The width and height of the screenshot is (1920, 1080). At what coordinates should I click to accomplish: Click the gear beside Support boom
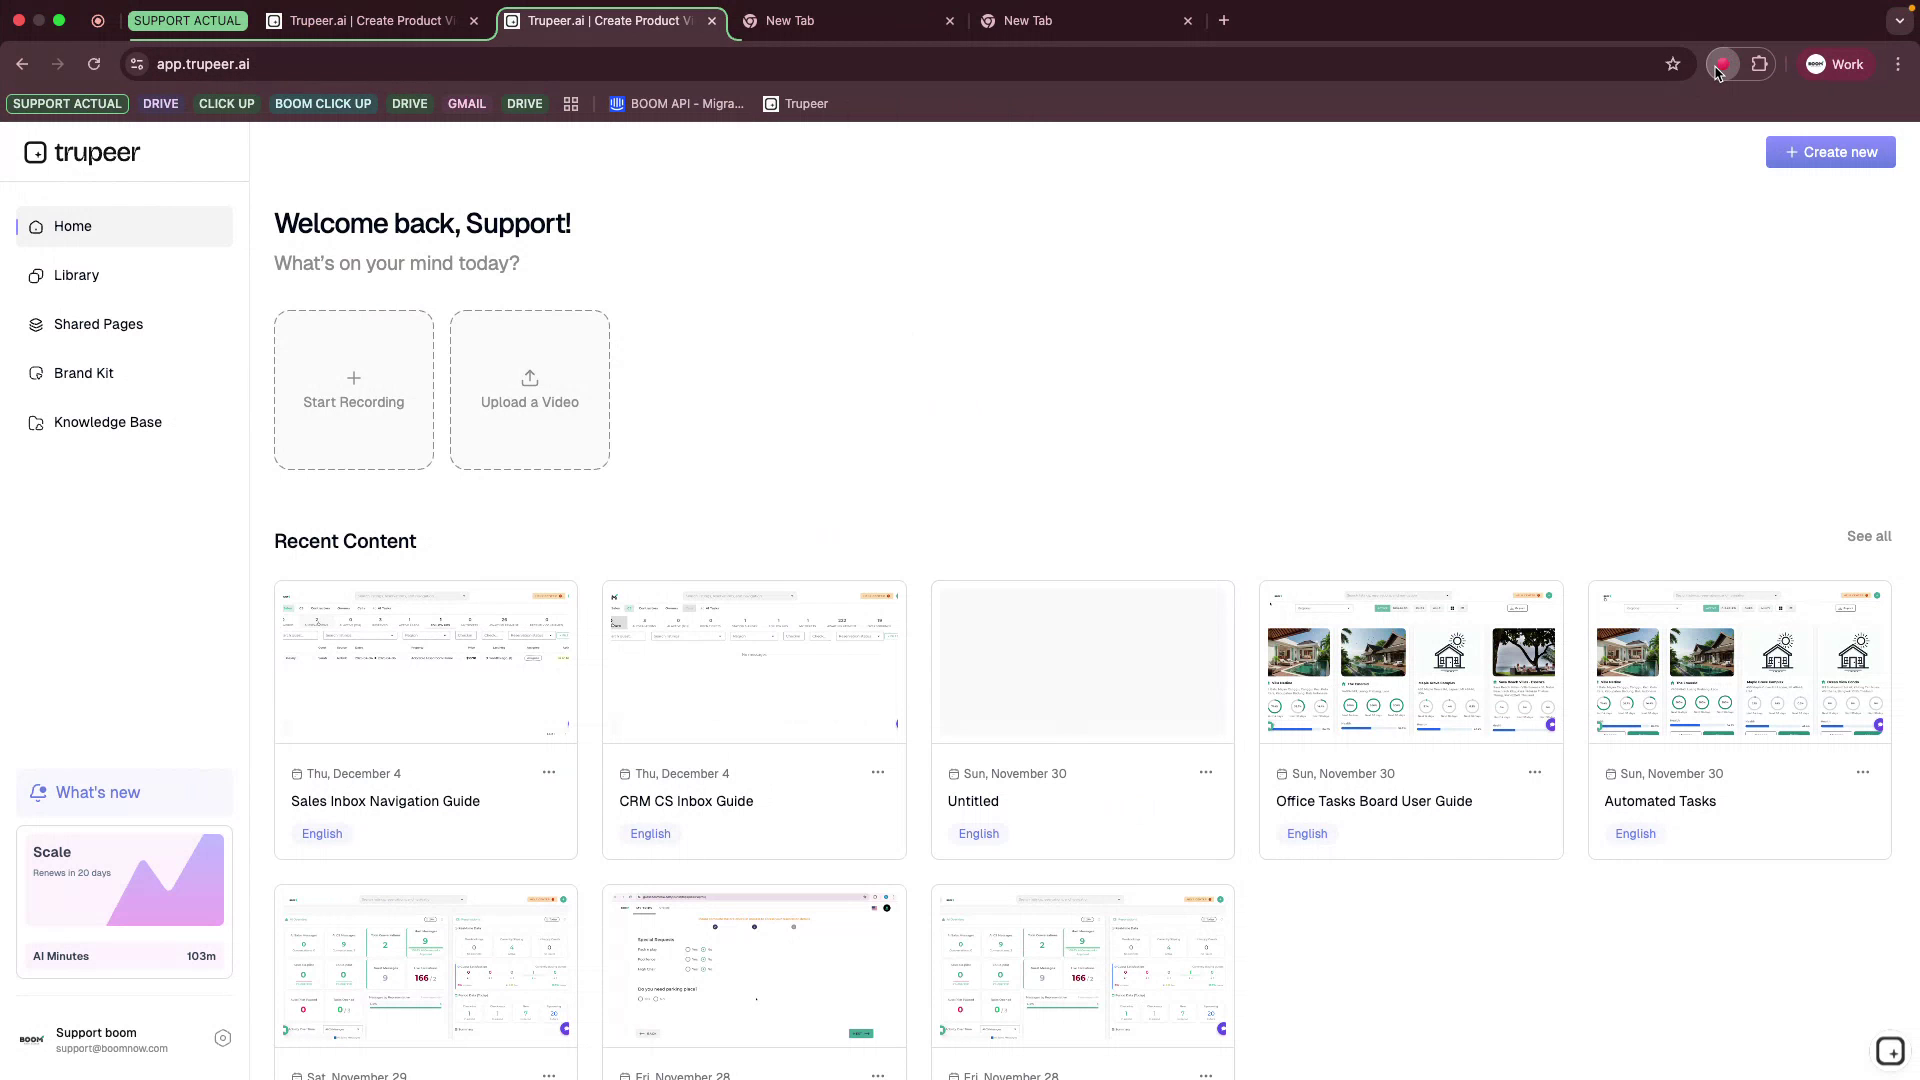click(x=223, y=1038)
